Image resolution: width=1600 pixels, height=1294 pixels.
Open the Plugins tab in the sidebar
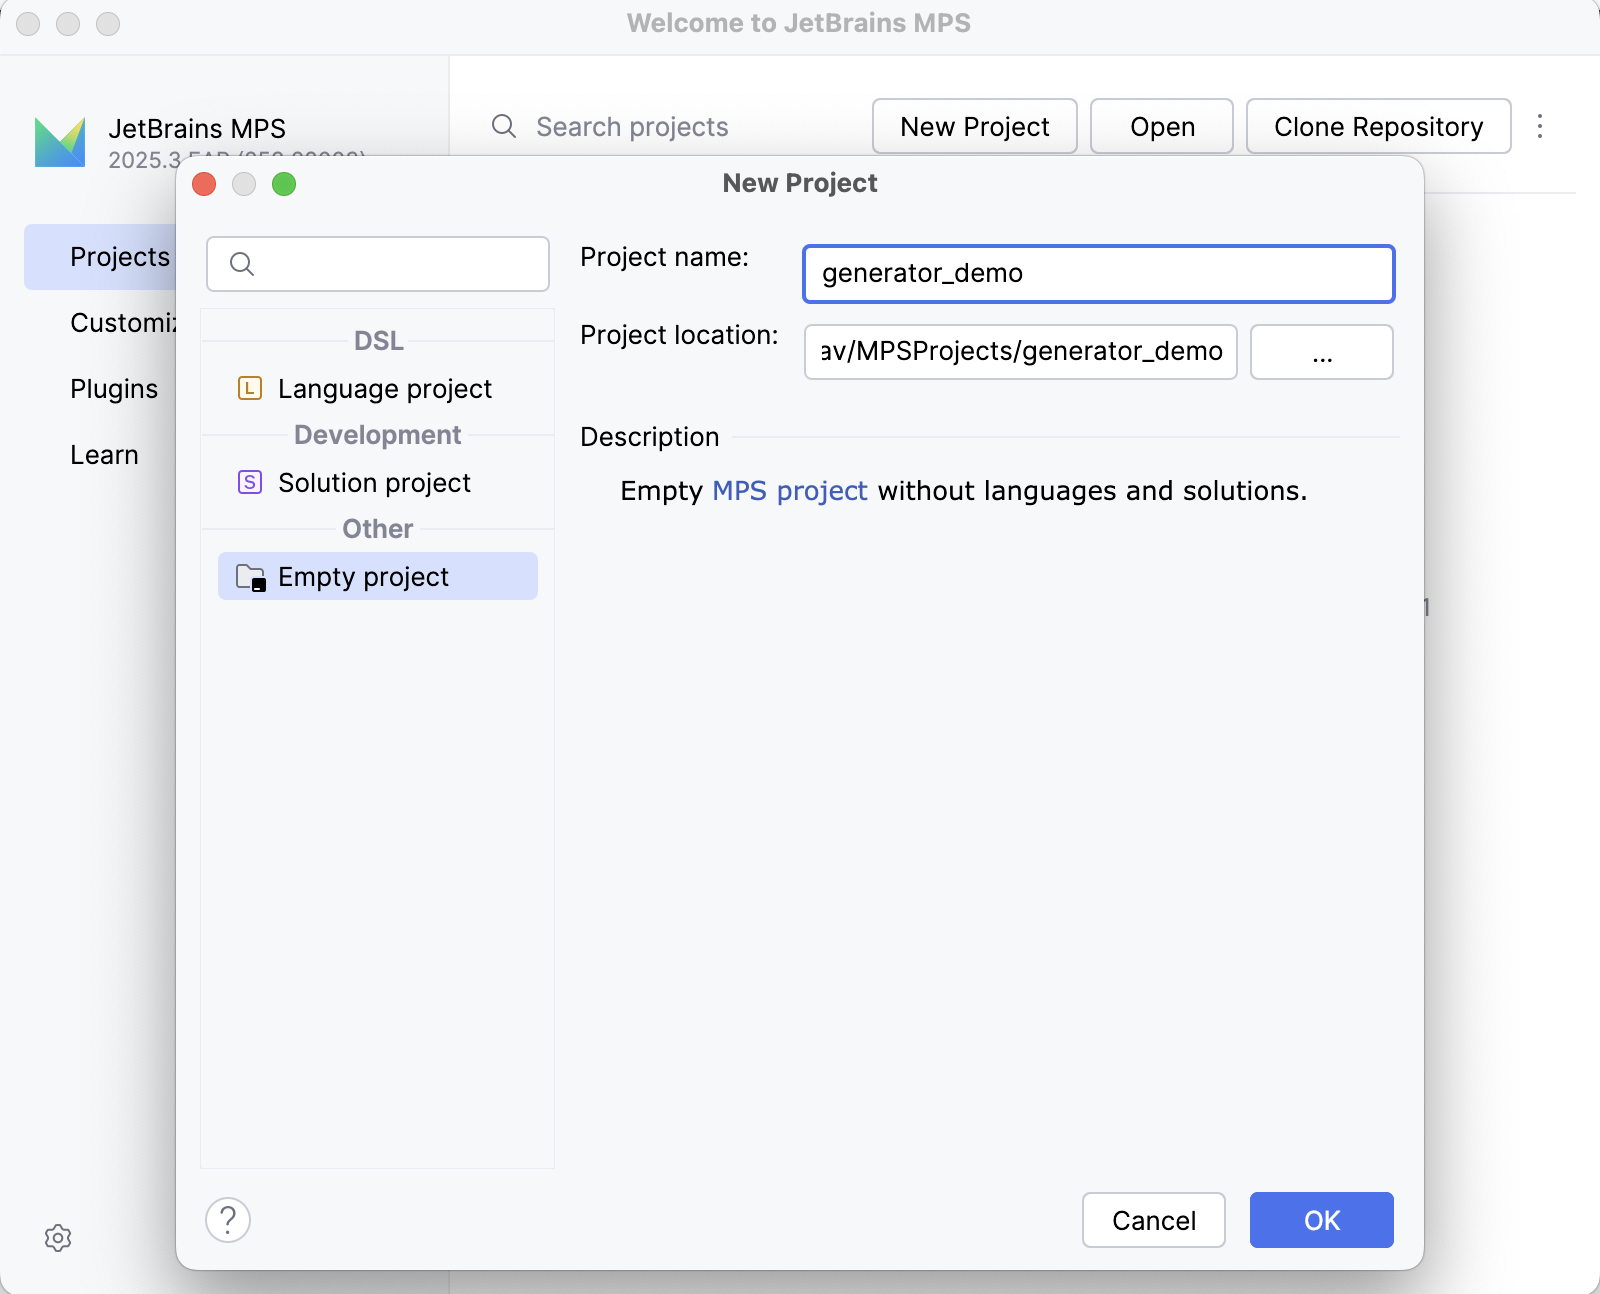point(114,389)
